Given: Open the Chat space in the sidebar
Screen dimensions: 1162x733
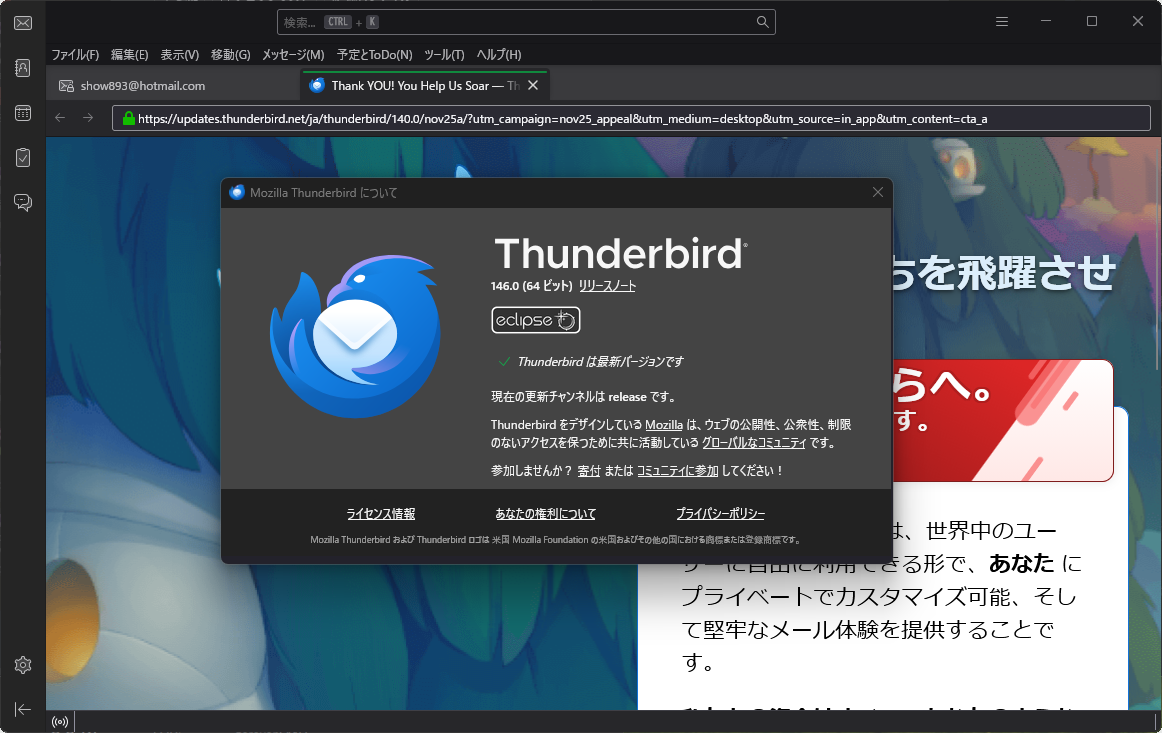Looking at the screenshot, I should [x=22, y=202].
